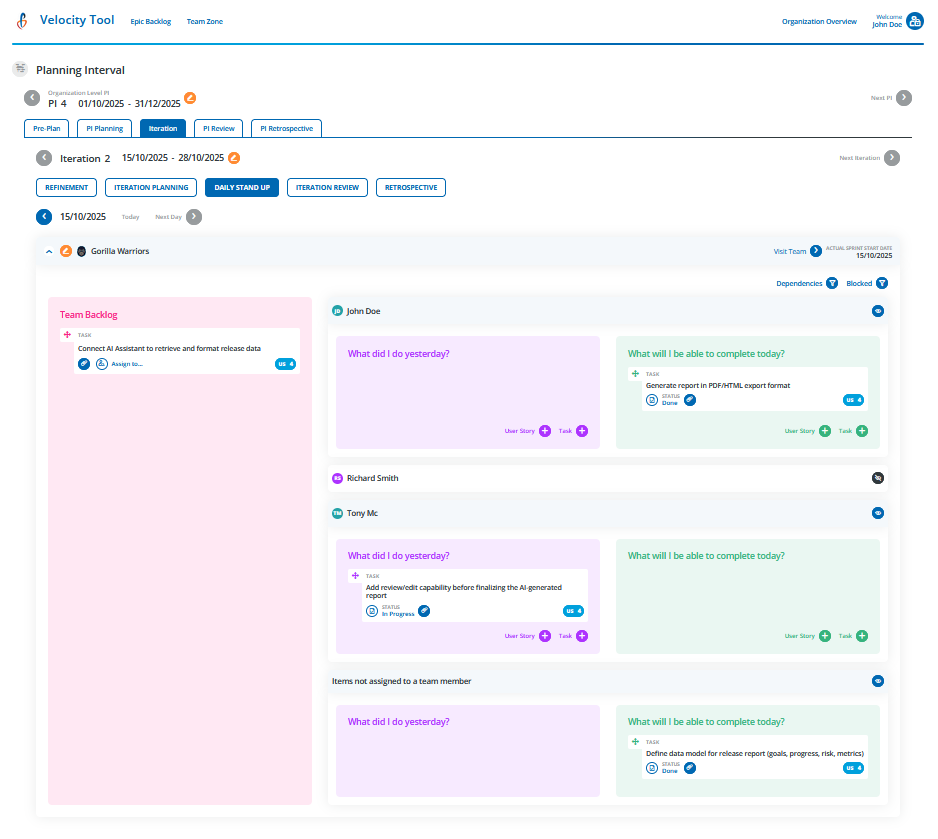The image size is (938, 839).
Task: Go to previous day from 15/10/2025
Action: (44, 216)
